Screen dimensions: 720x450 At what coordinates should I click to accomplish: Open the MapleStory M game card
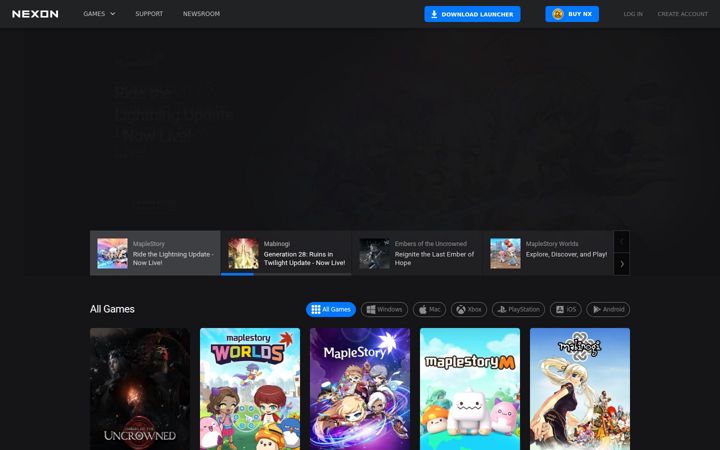coord(470,389)
